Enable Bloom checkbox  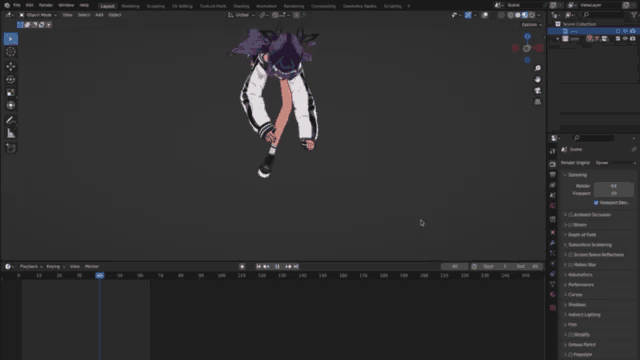571,225
